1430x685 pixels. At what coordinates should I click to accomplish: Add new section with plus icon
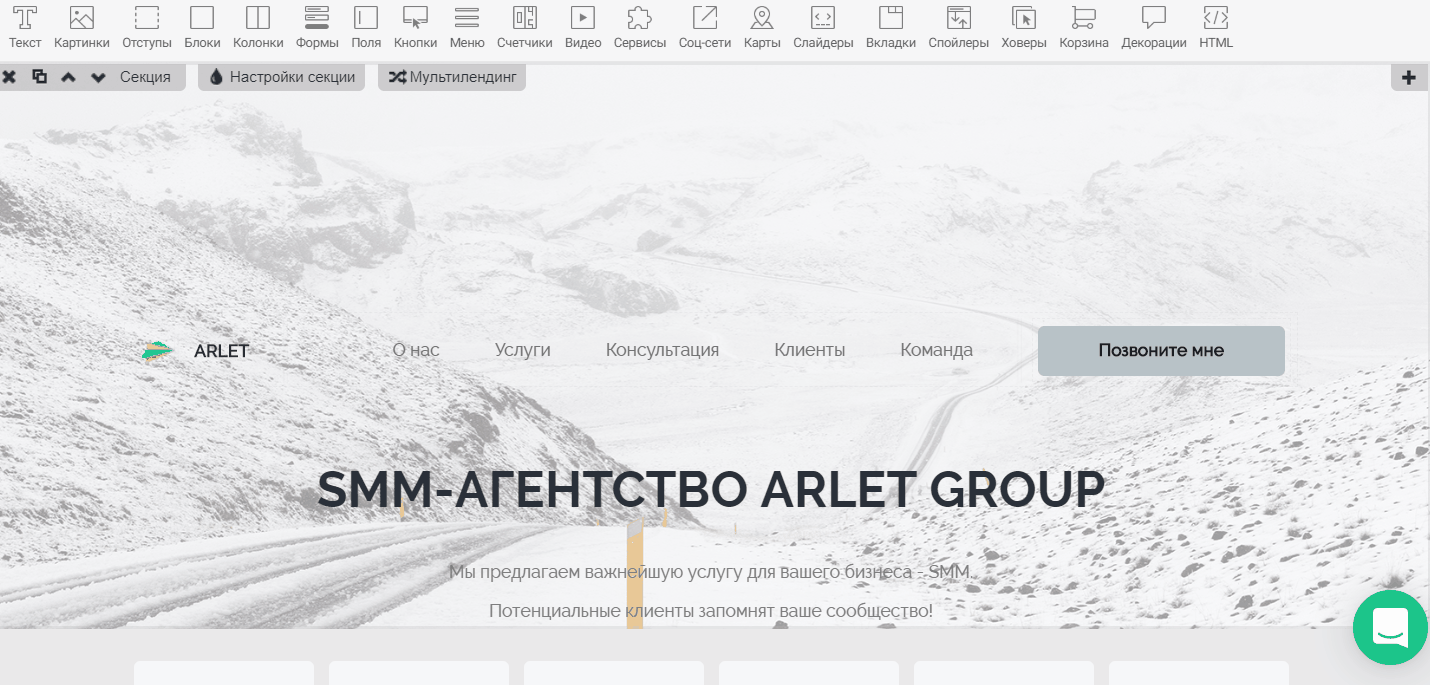[x=1409, y=77]
